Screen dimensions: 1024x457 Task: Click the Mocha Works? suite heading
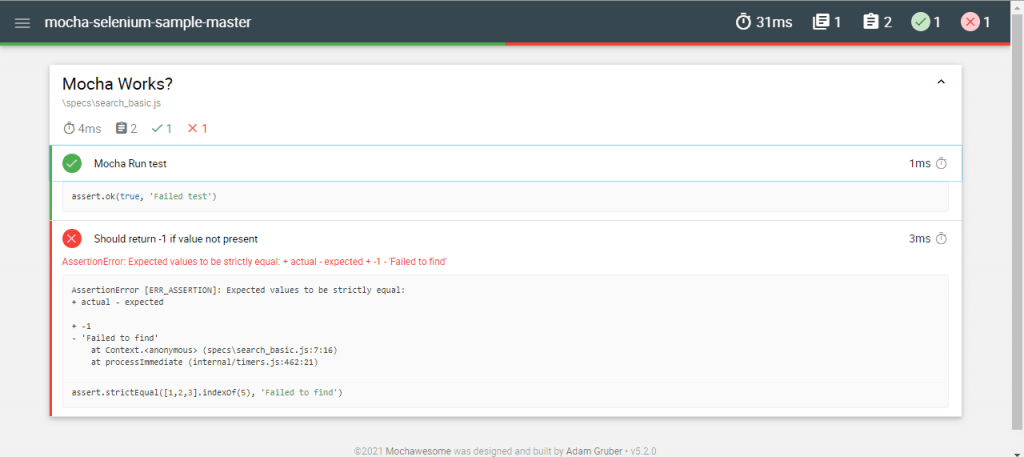[118, 84]
